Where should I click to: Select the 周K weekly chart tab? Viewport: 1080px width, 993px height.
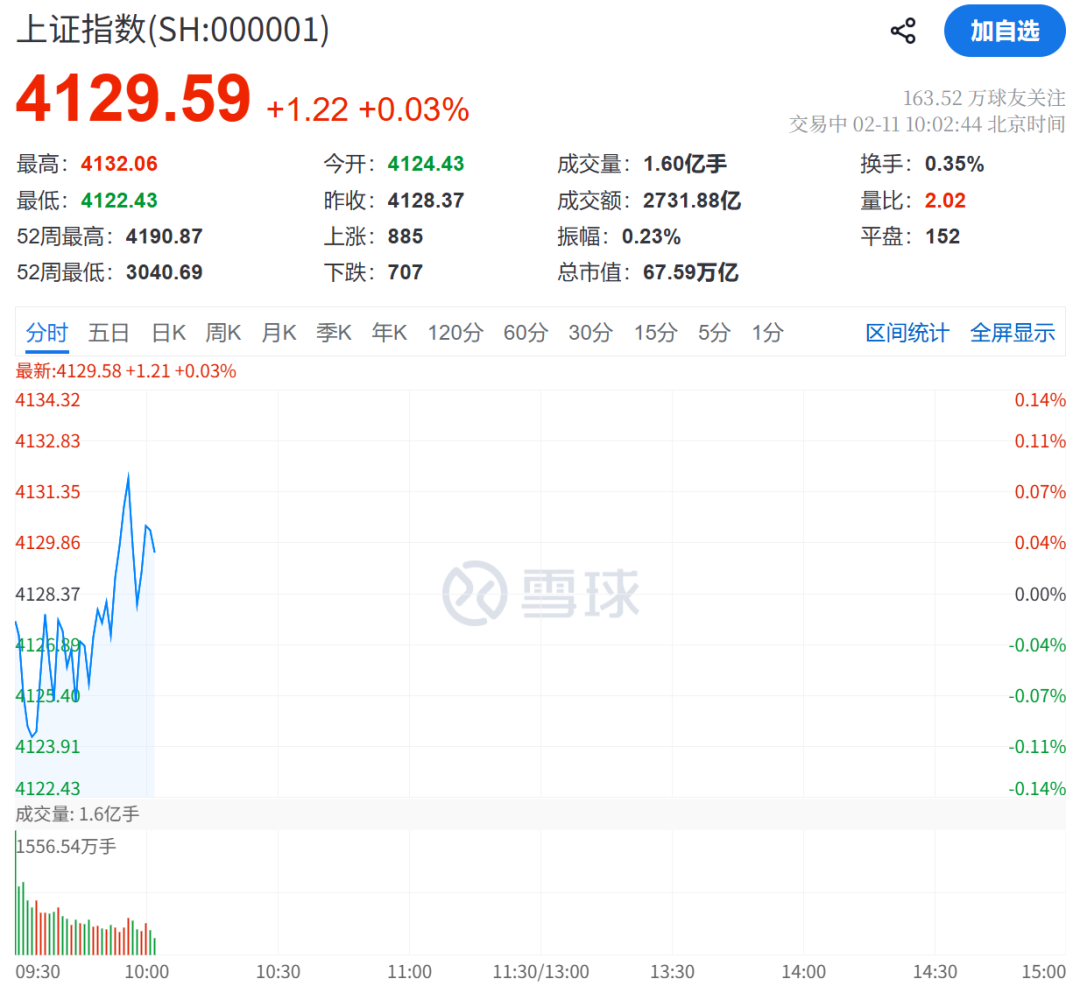223,333
